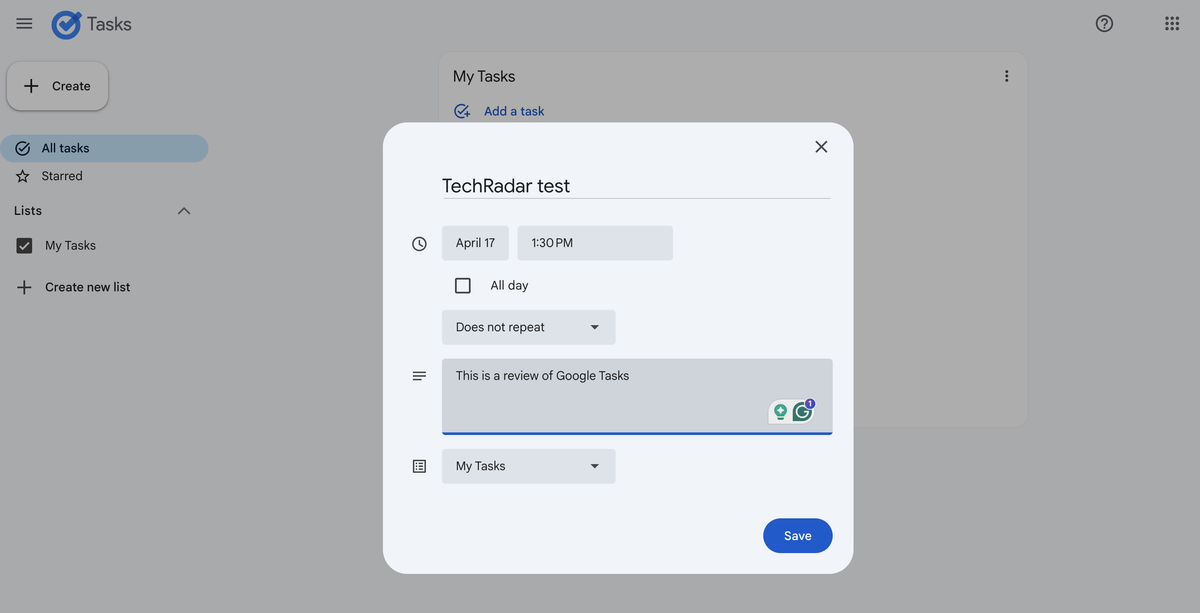Screen dimensions: 1200x613
Task: Click the blue Save button
Action: pos(797,536)
